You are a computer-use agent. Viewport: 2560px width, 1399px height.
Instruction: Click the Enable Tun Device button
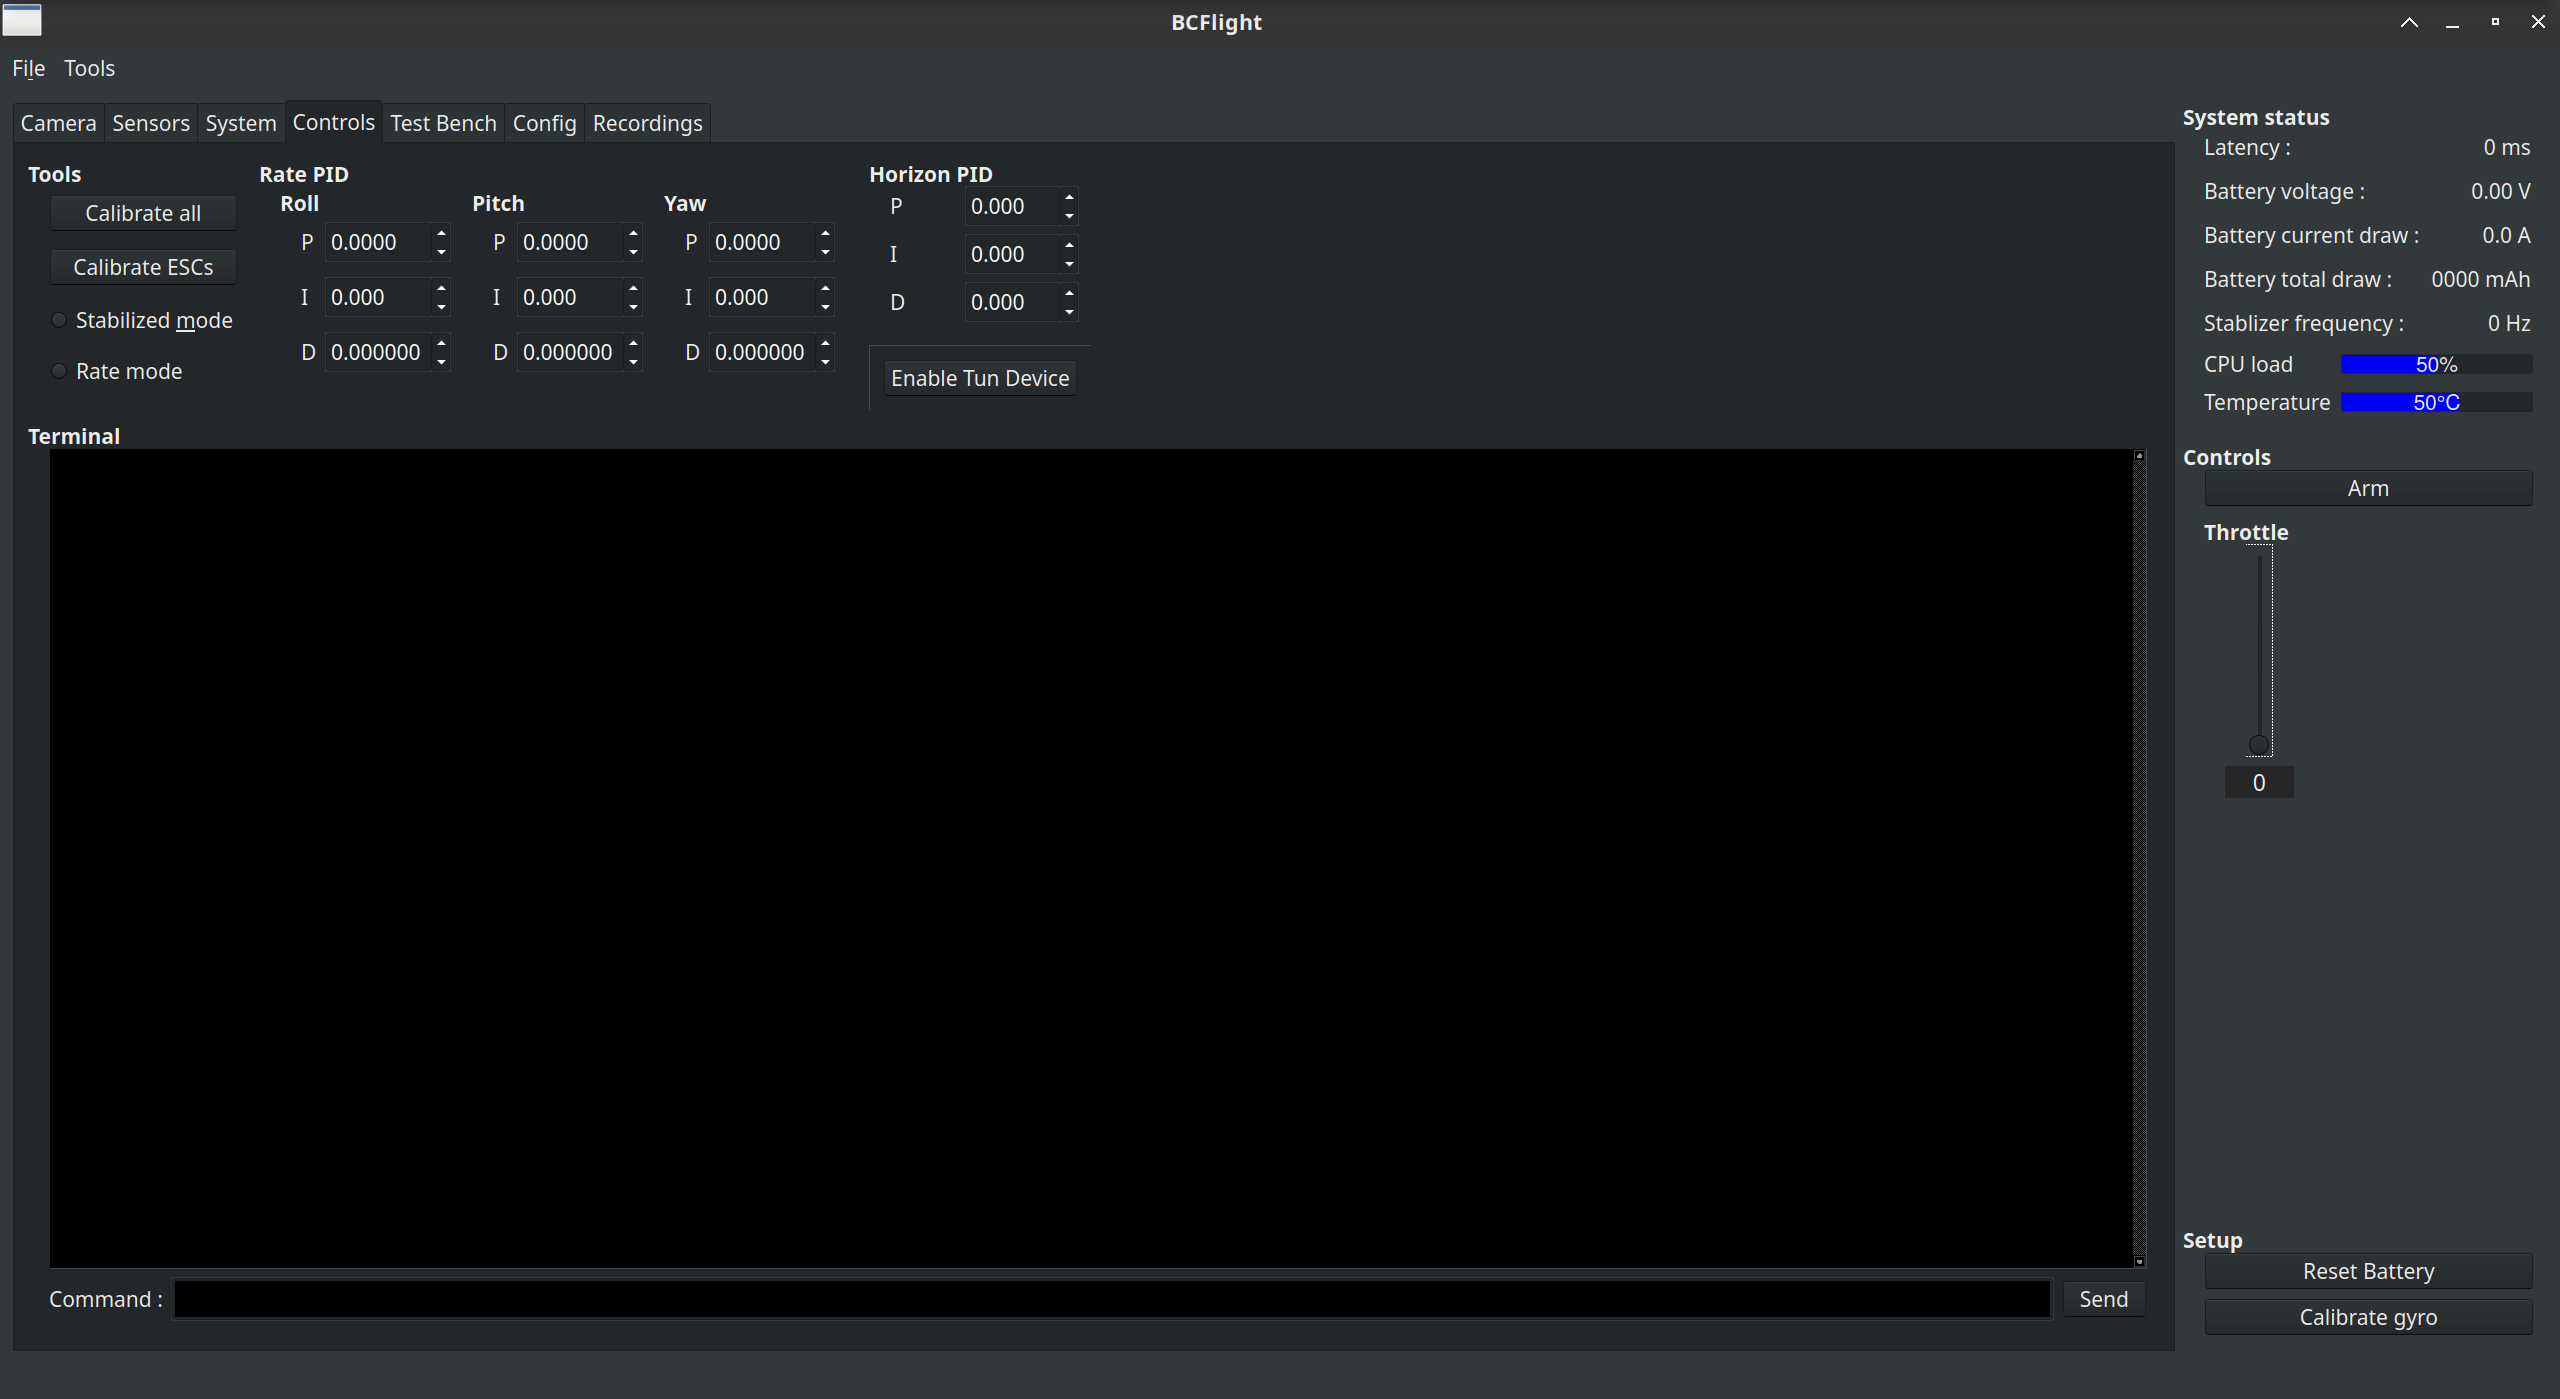click(x=980, y=377)
